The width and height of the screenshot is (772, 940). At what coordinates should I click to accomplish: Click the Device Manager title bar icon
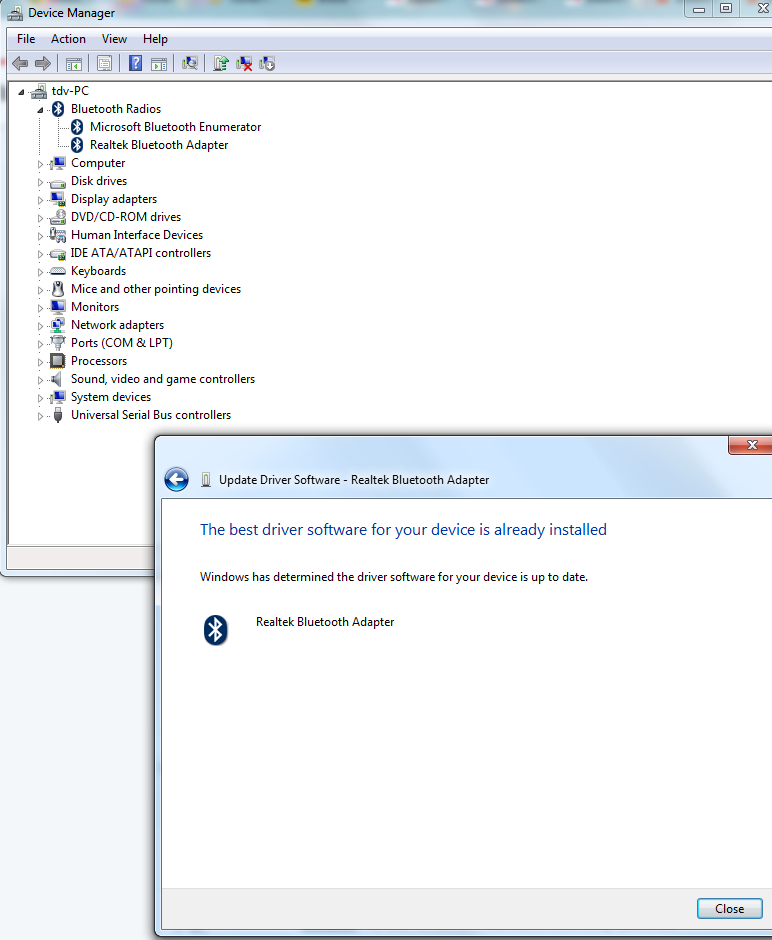tap(15, 13)
